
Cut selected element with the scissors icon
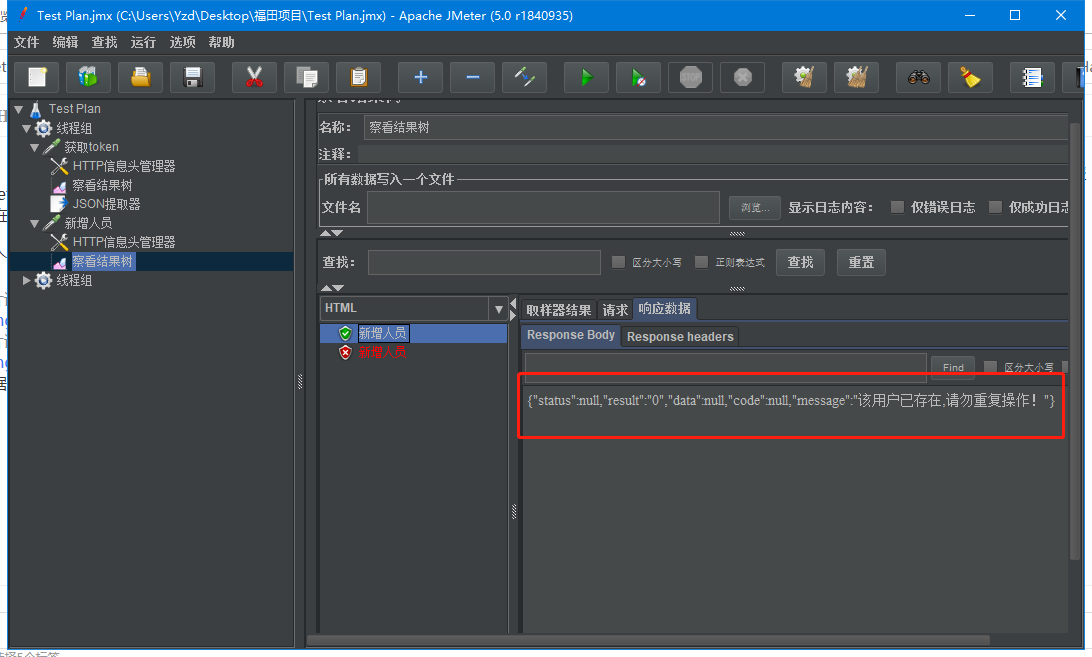(254, 77)
